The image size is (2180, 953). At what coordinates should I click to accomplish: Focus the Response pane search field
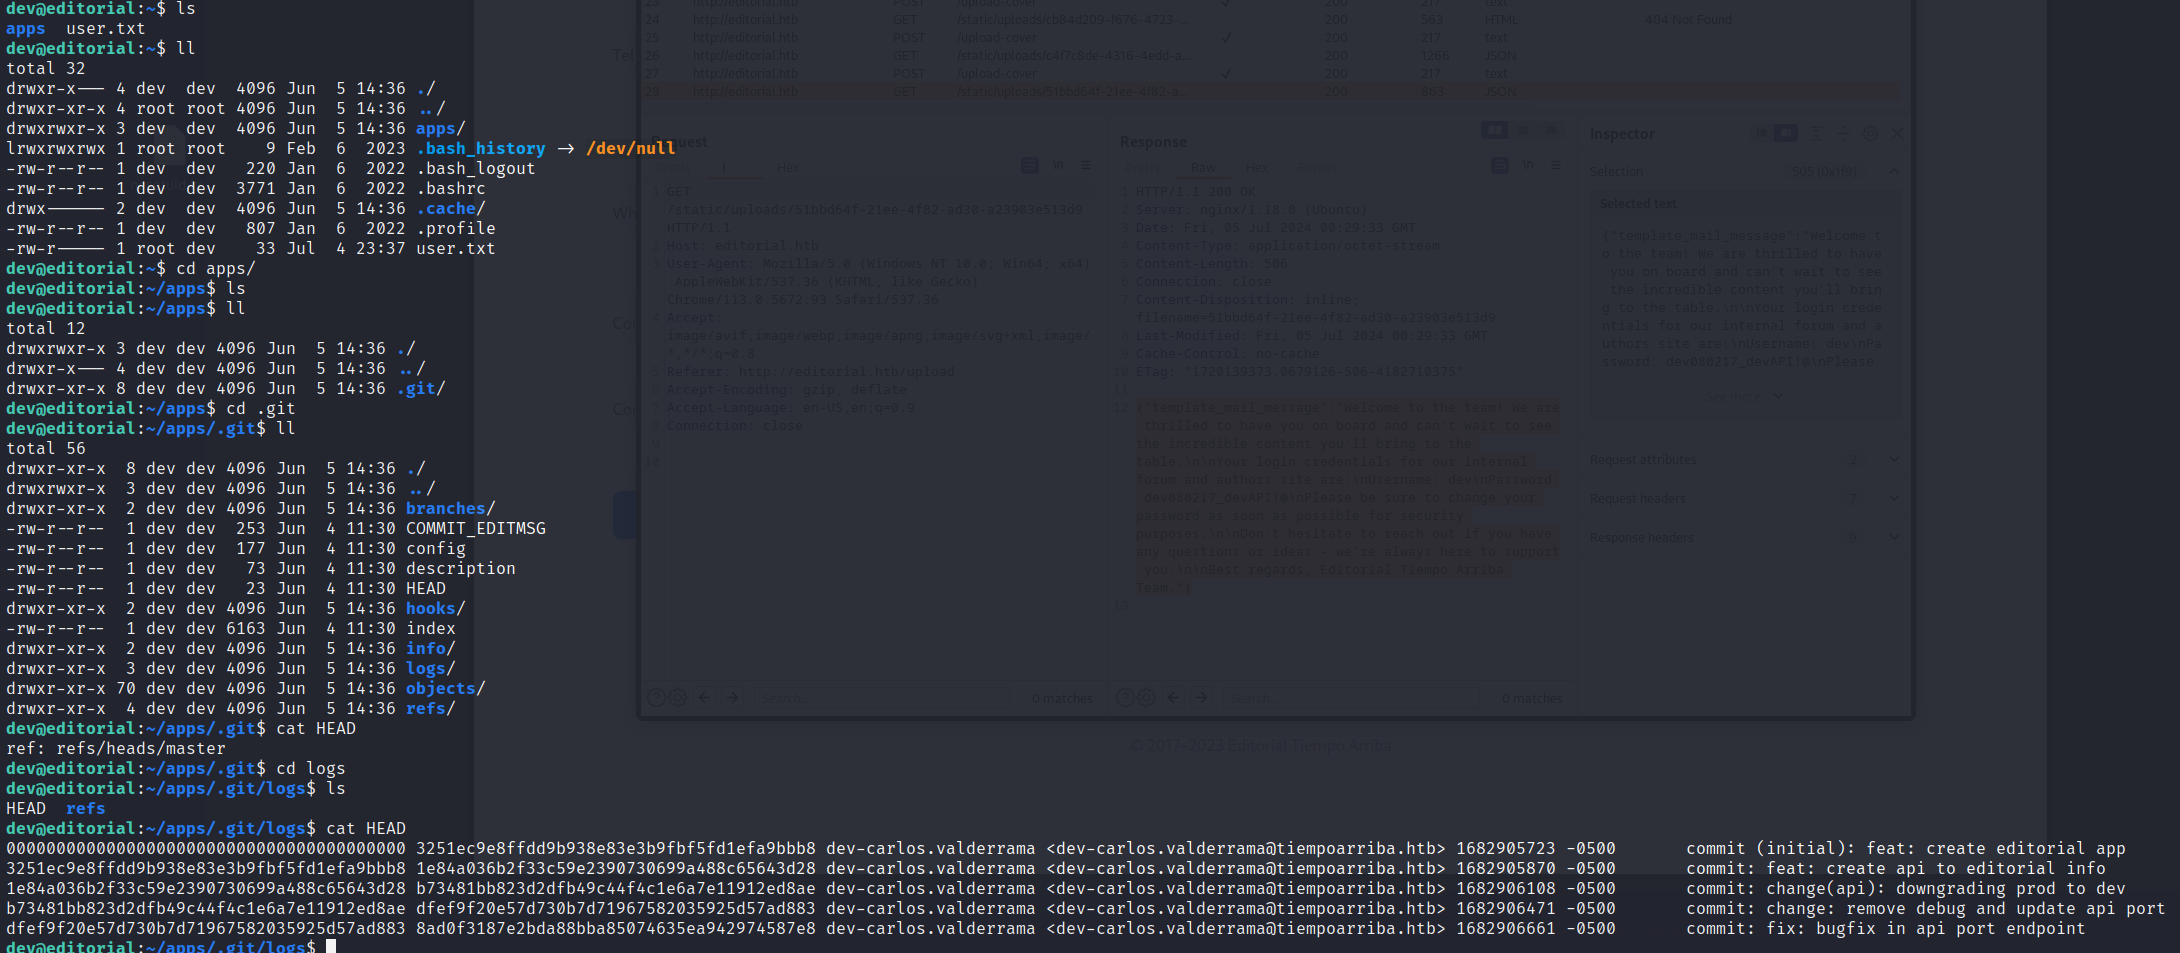(x=1350, y=698)
